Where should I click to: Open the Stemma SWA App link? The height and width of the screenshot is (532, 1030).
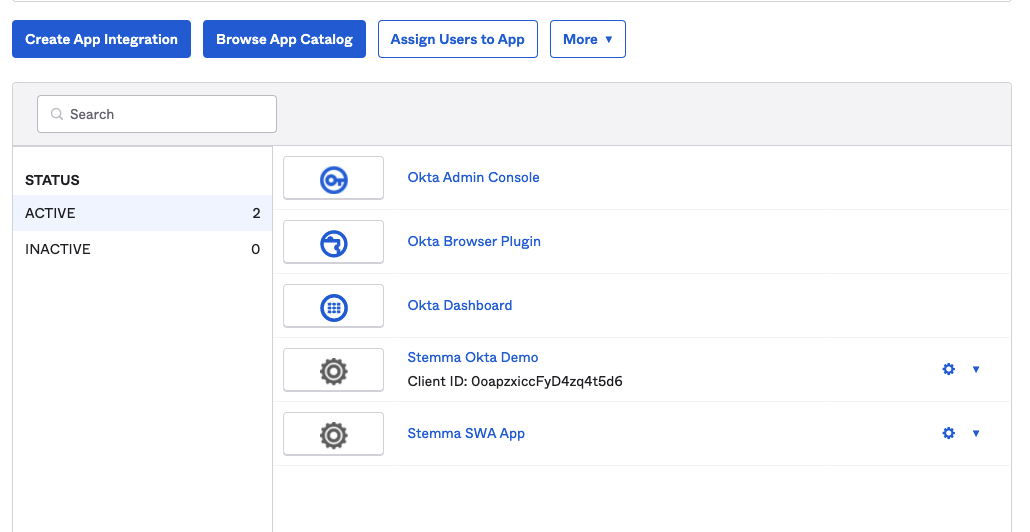(x=466, y=433)
